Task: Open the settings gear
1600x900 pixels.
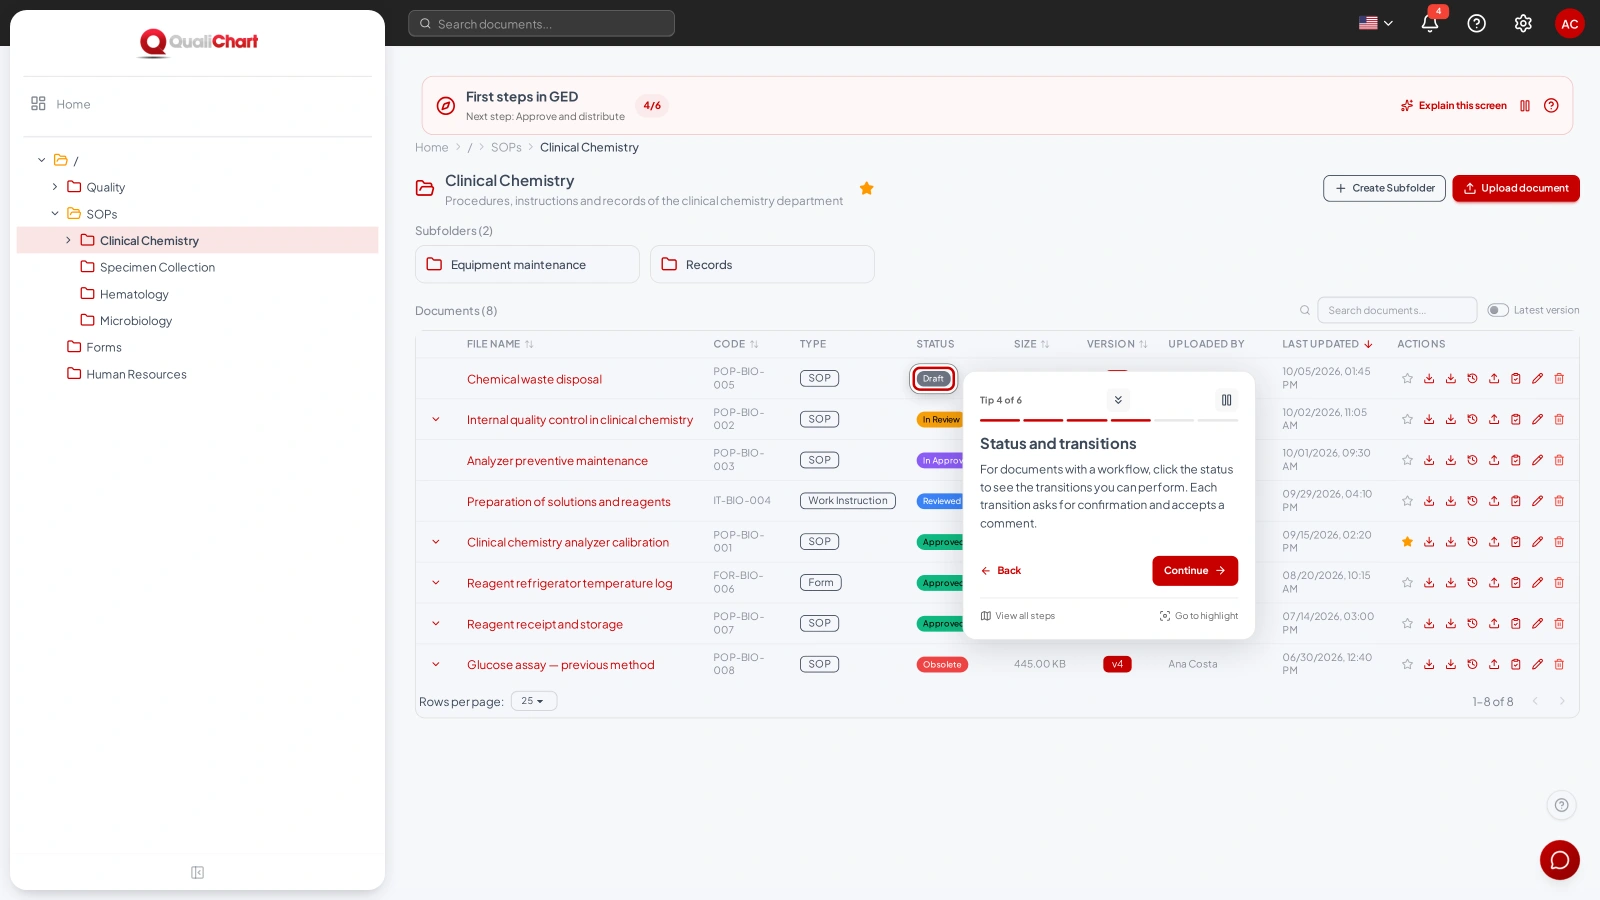Action: click(x=1523, y=23)
